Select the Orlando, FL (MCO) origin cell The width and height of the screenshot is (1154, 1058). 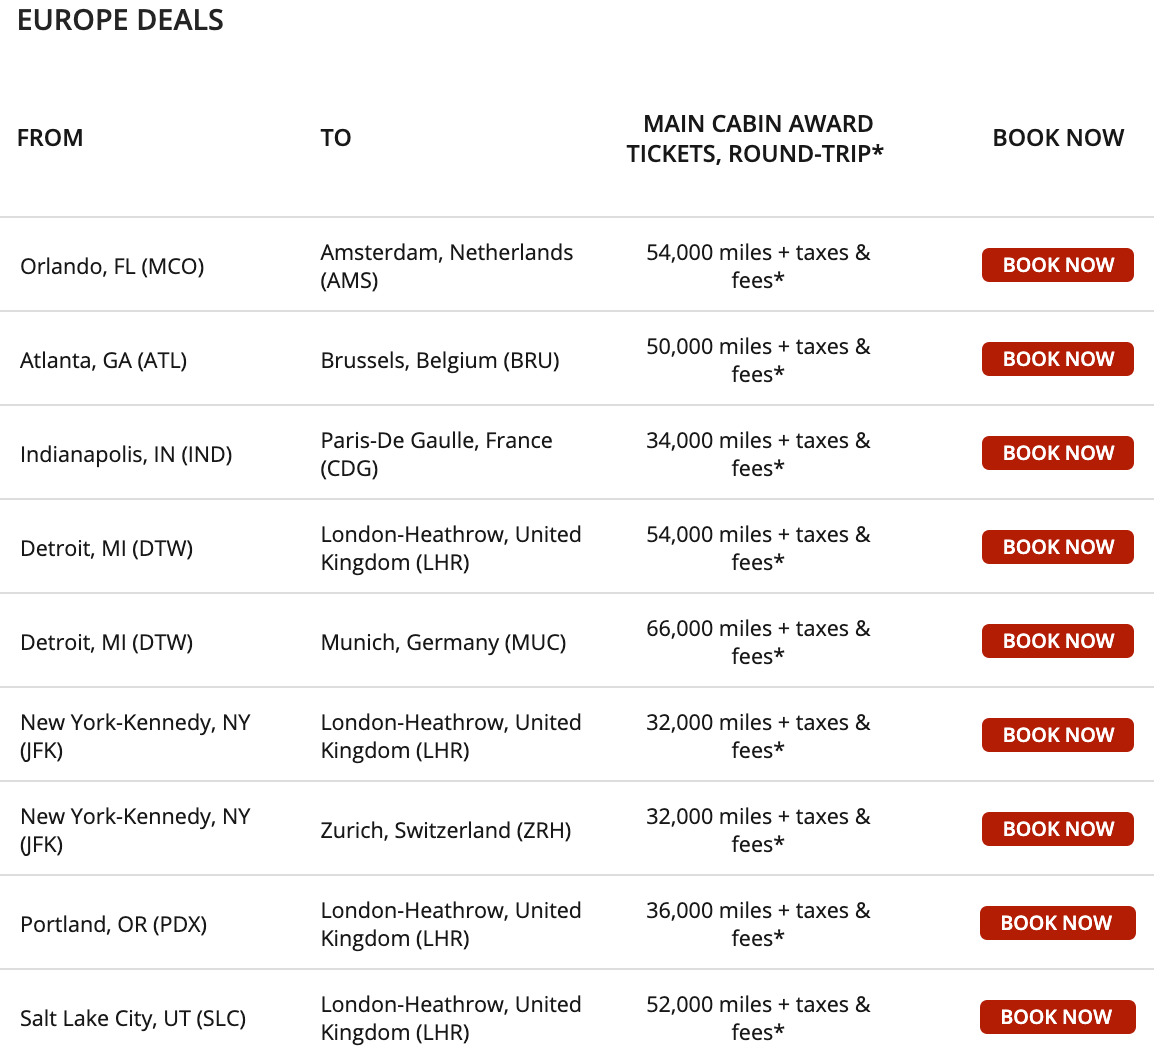pos(112,266)
